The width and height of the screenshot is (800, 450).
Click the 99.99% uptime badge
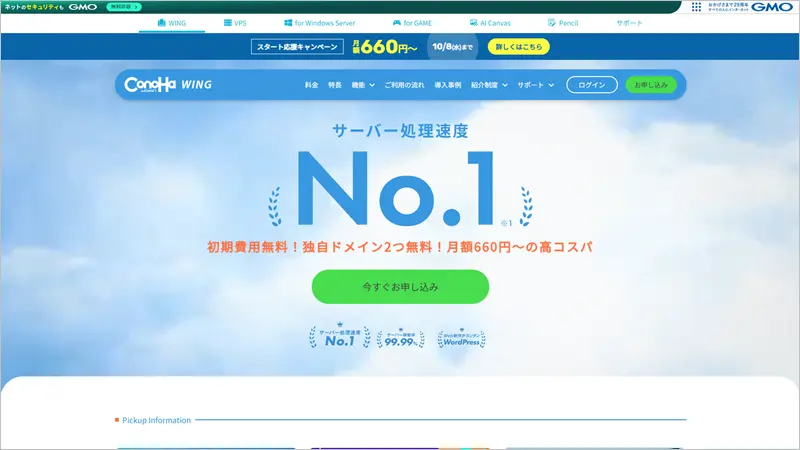coord(400,337)
